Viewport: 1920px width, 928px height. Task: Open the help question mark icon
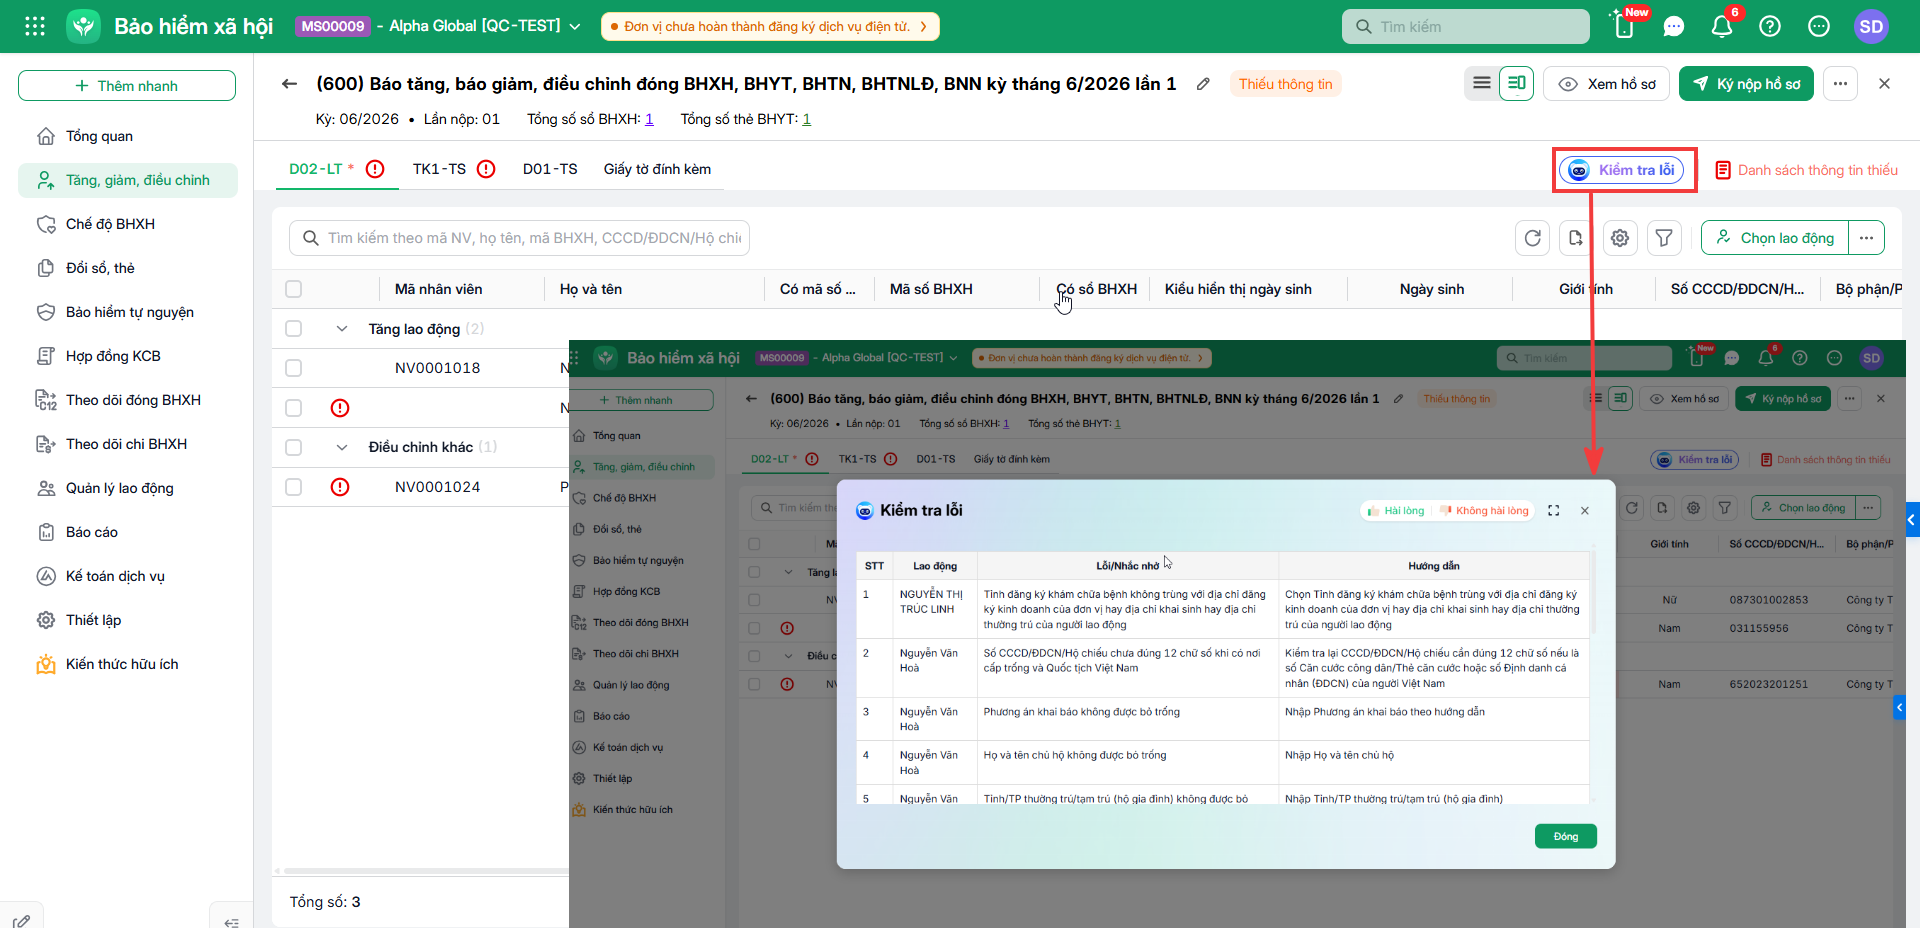click(x=1770, y=27)
